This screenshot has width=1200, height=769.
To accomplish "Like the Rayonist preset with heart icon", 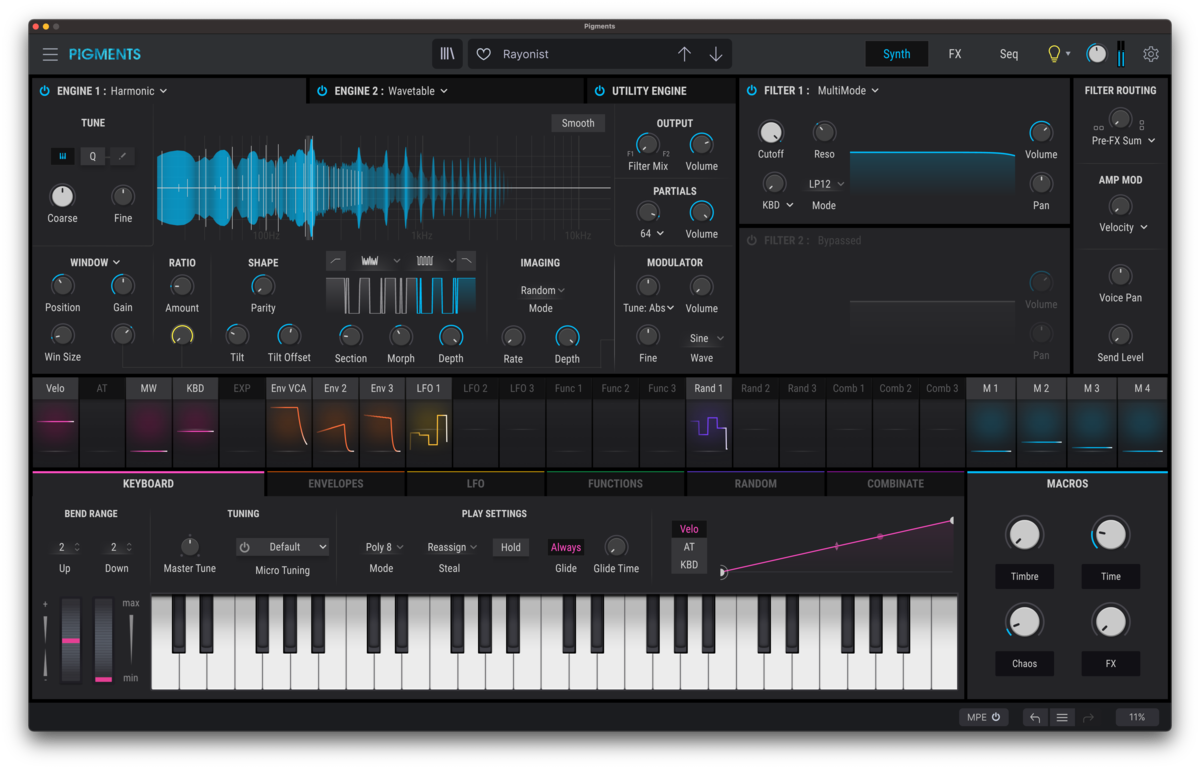I will click(484, 54).
